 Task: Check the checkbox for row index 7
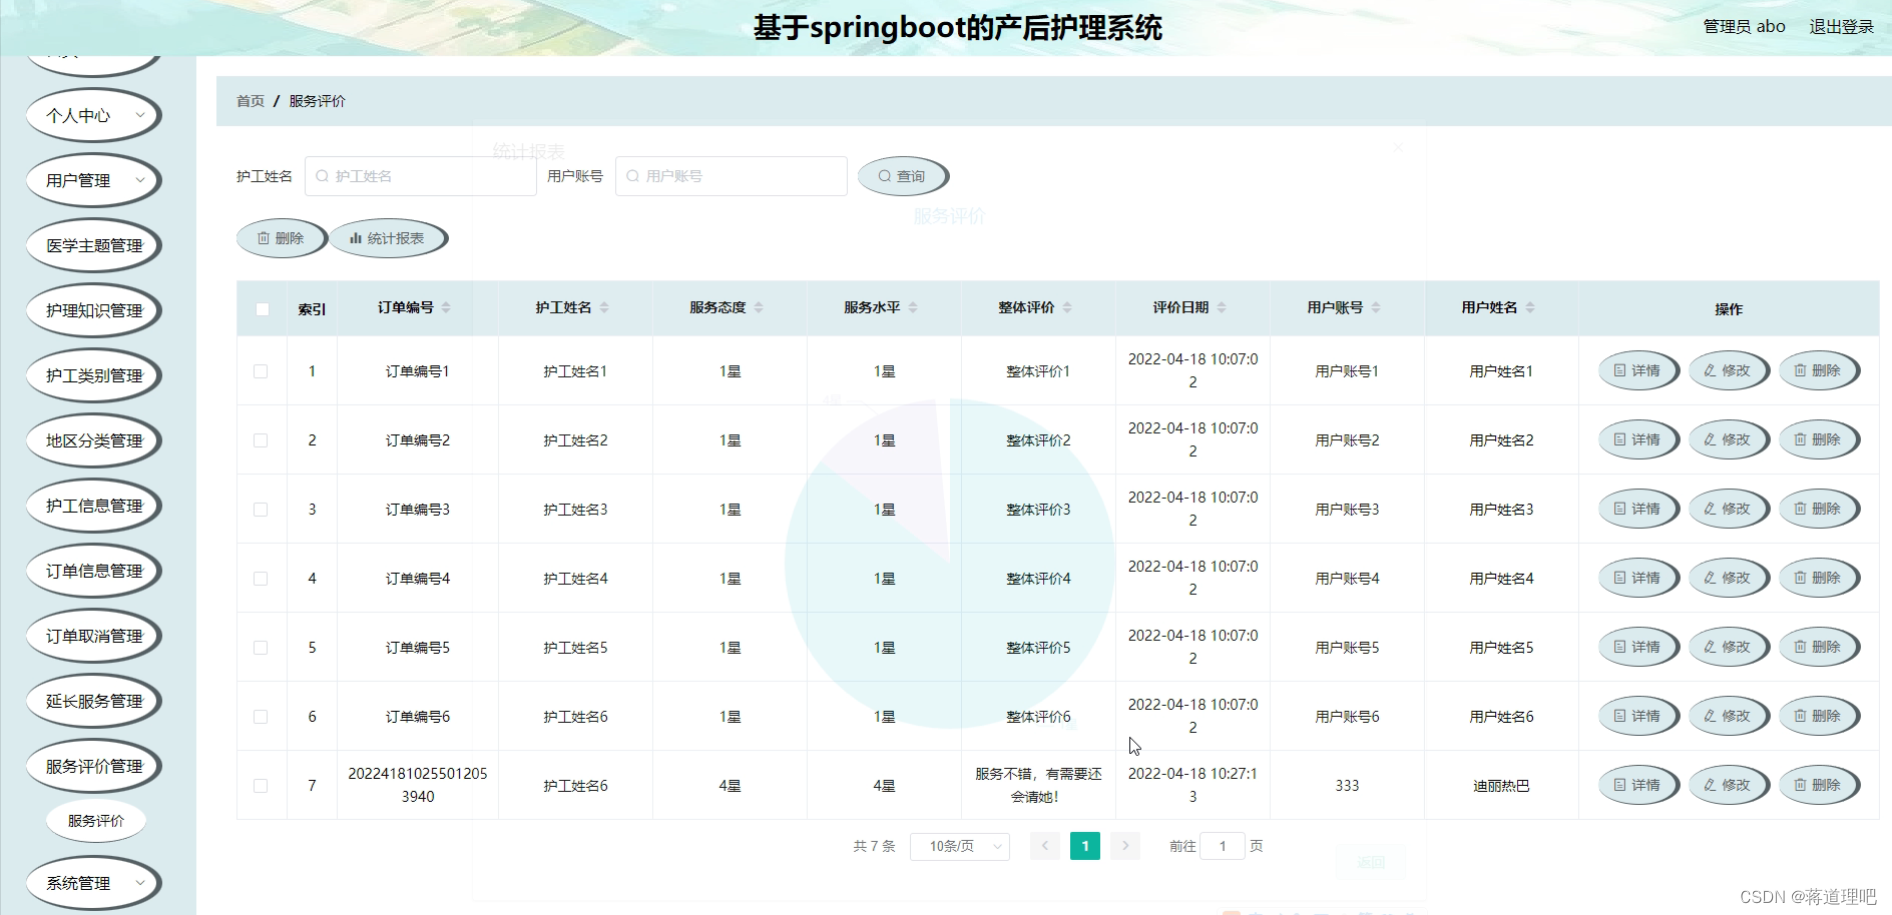coord(261,785)
